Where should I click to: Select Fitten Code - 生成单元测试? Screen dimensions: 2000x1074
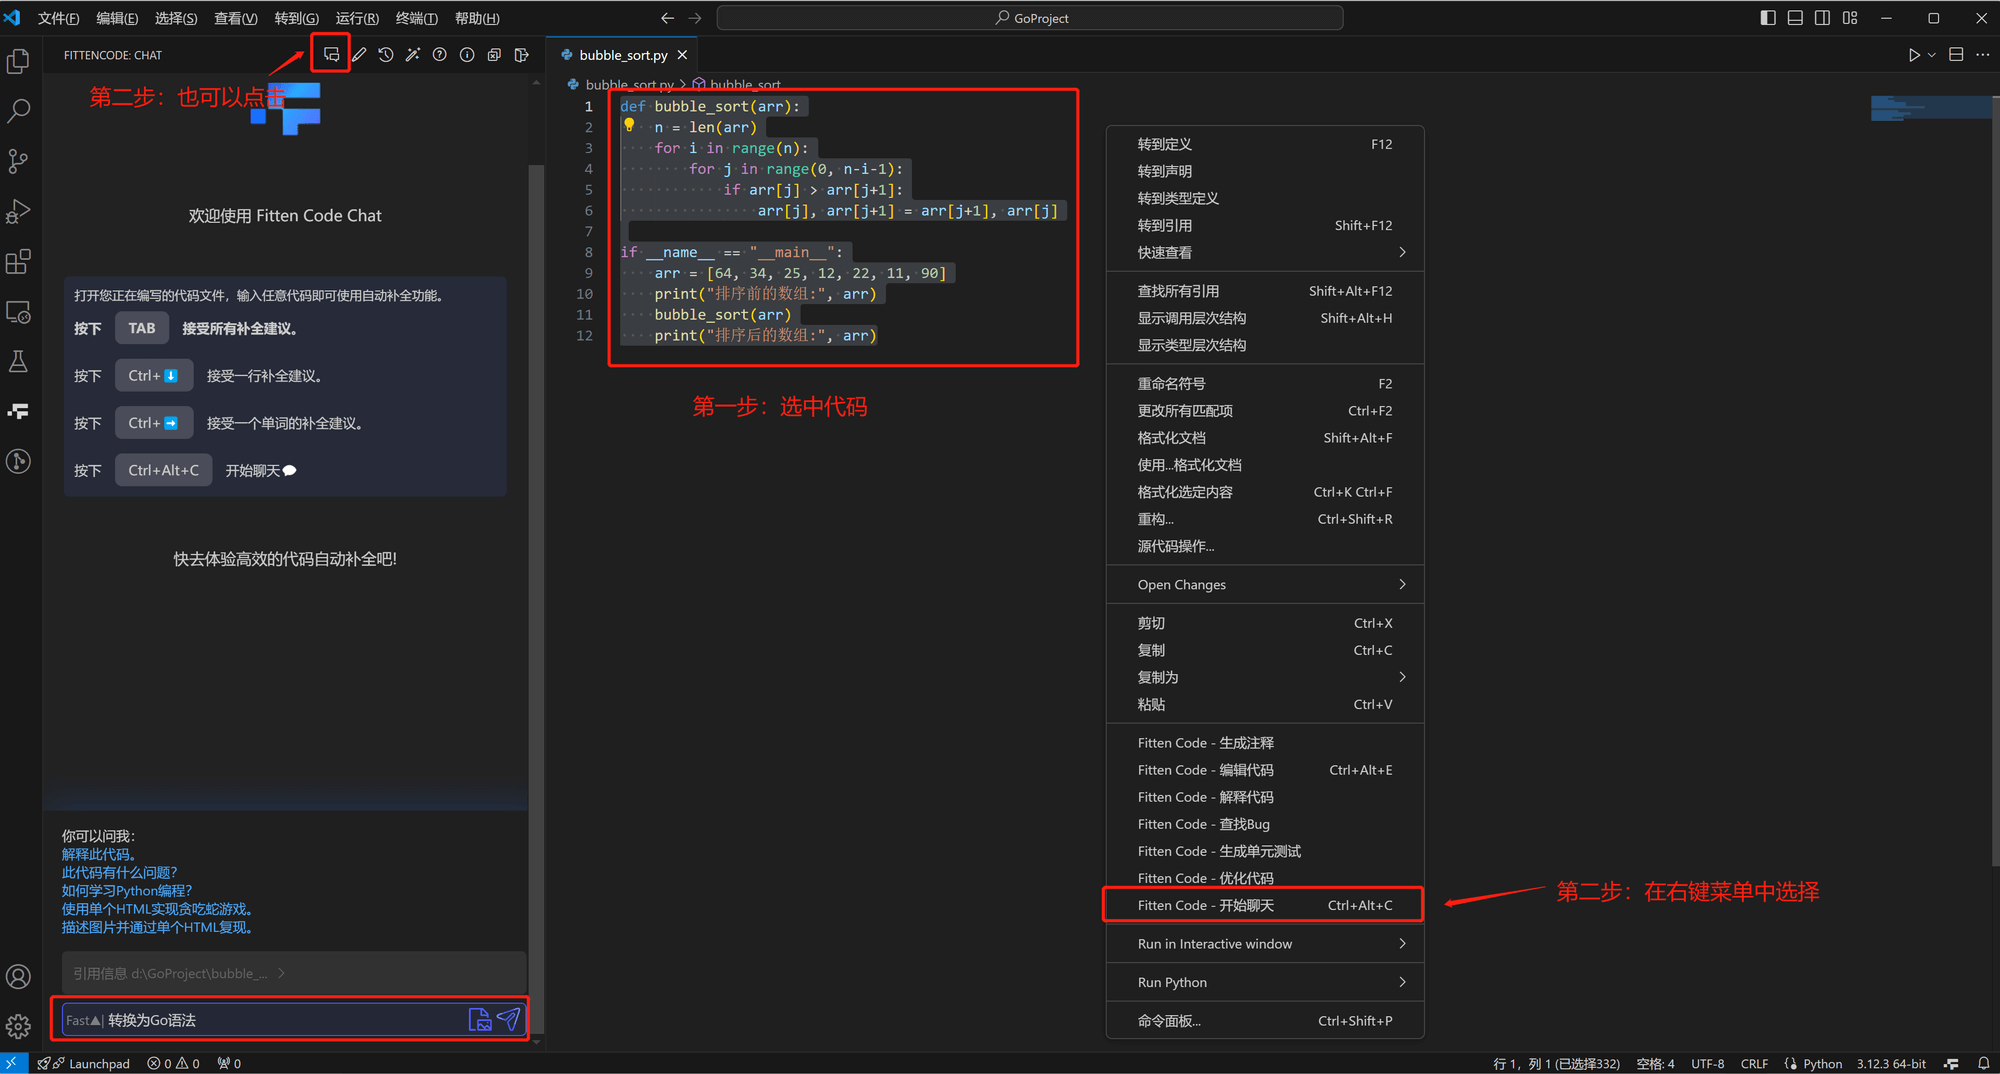pyautogui.click(x=1265, y=851)
